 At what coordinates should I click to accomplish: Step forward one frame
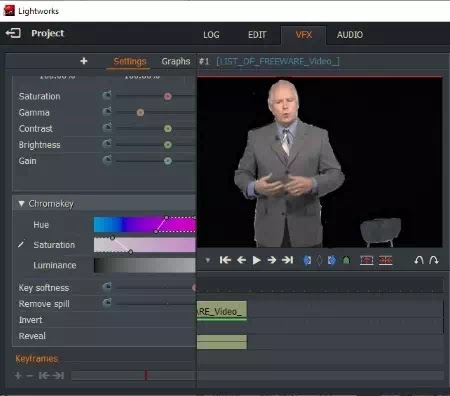tap(272, 260)
